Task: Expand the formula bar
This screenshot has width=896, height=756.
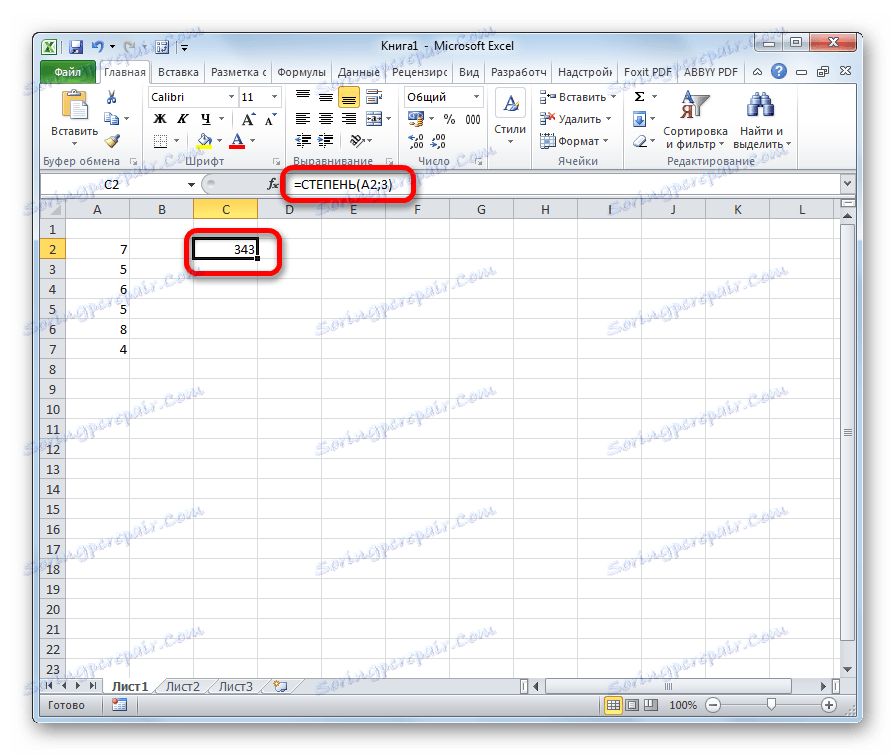Action: click(x=847, y=184)
